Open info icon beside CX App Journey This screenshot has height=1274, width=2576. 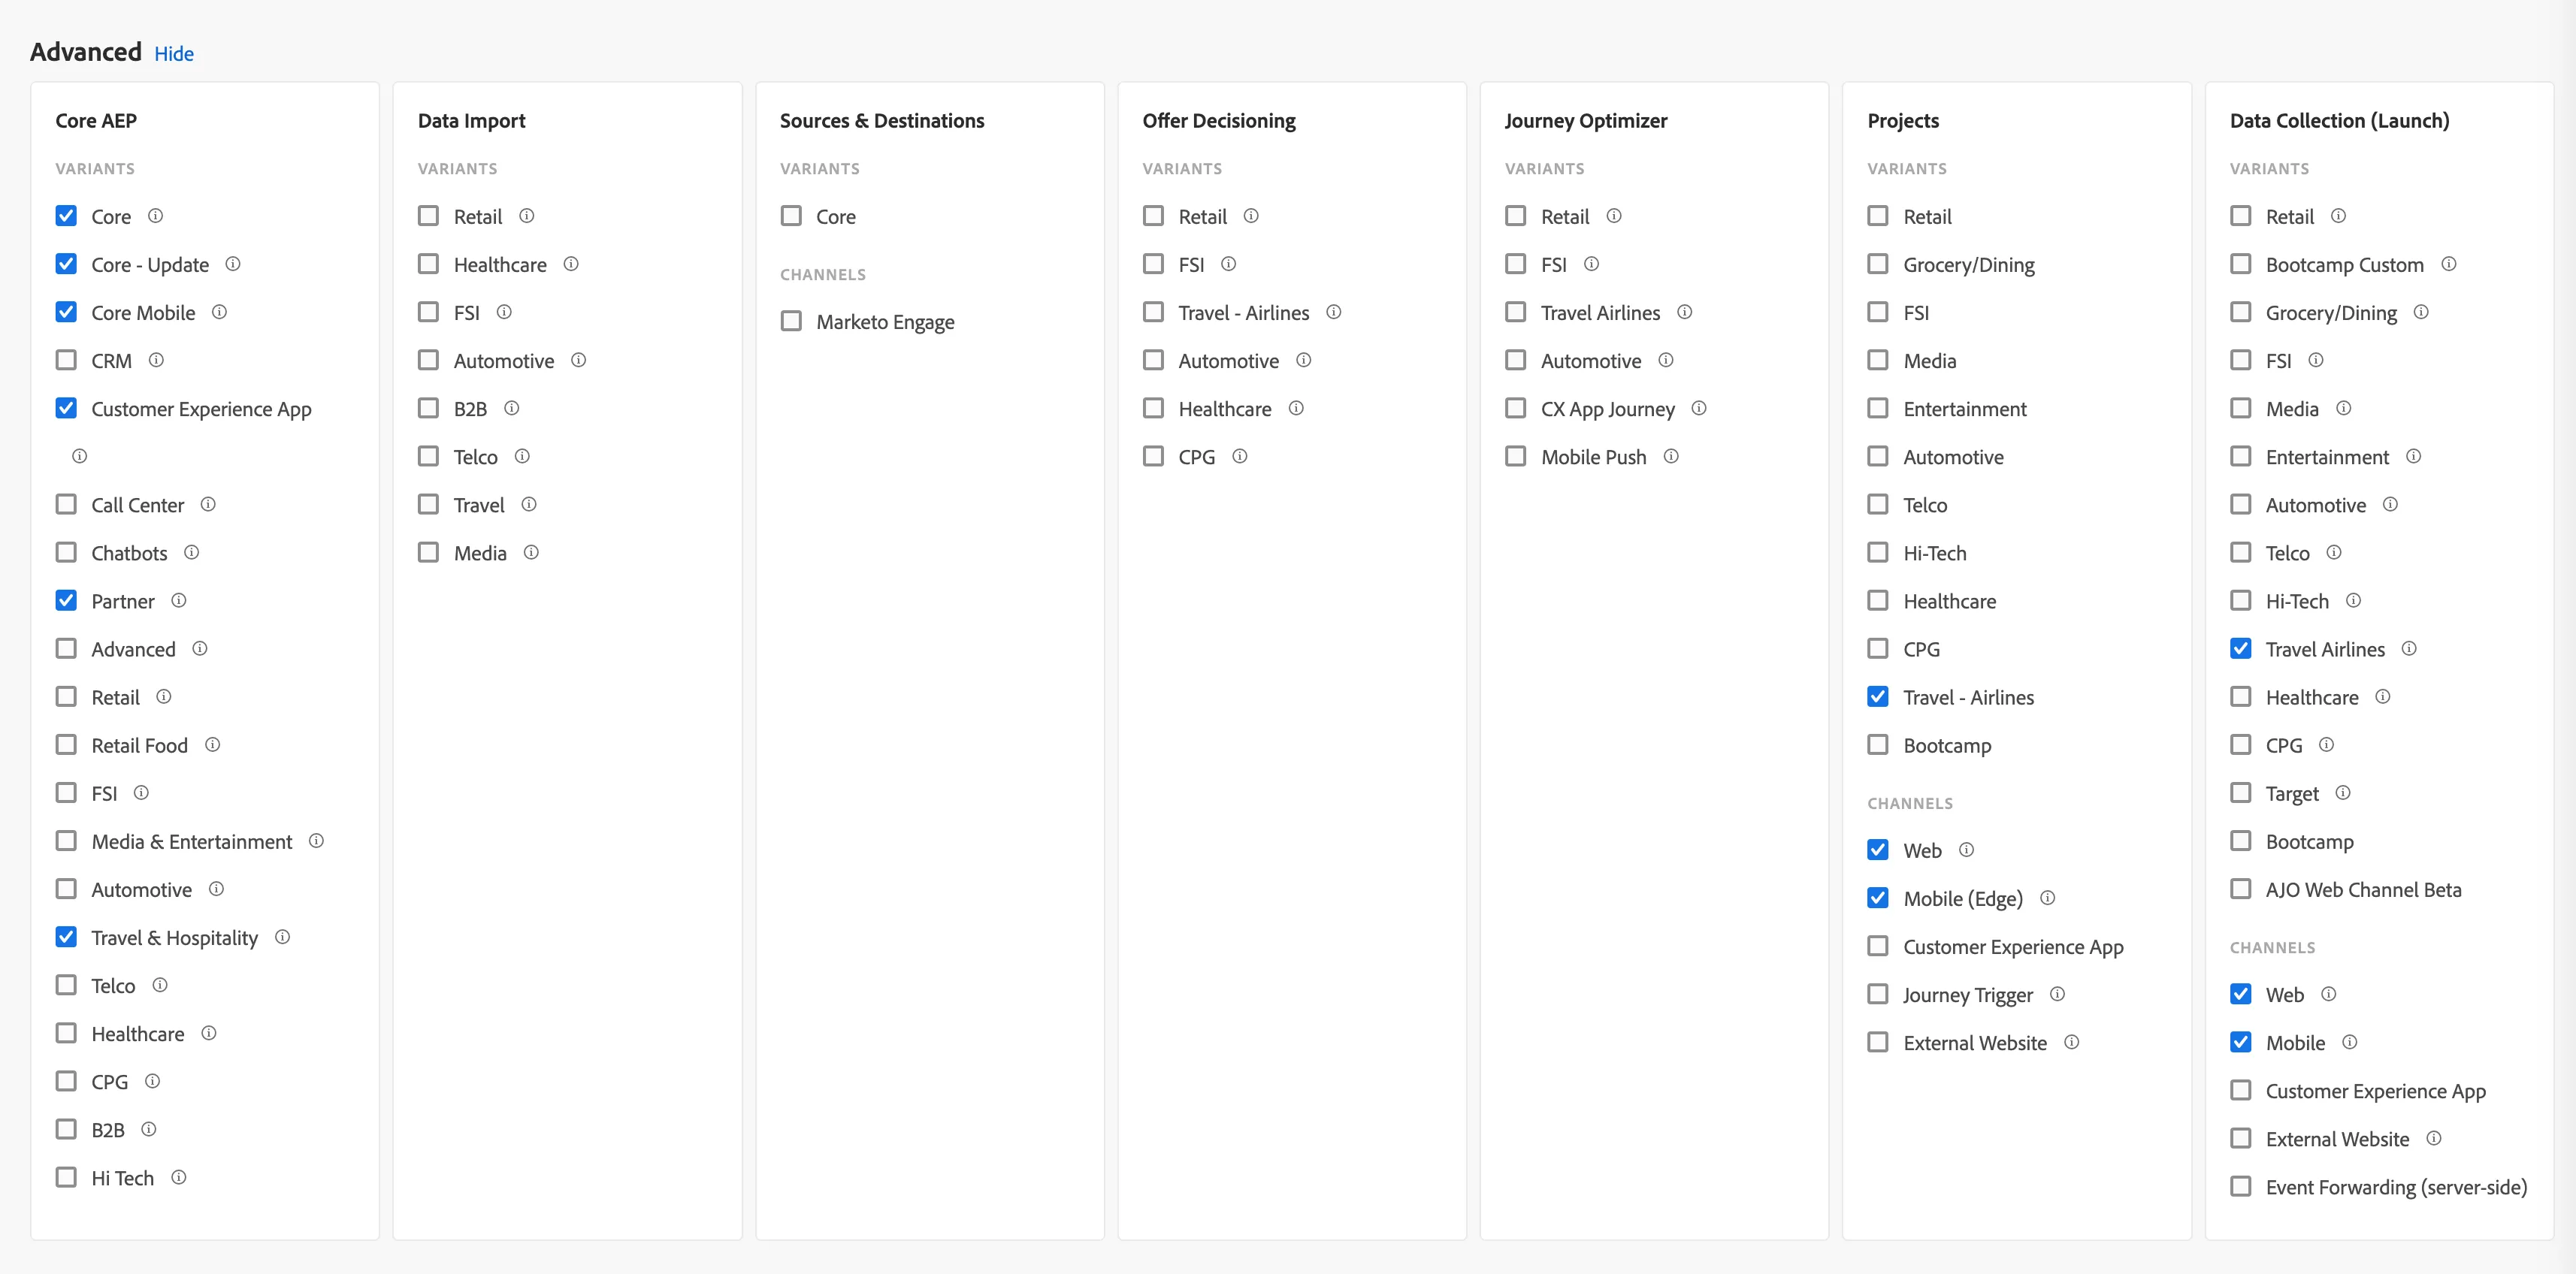(1698, 408)
